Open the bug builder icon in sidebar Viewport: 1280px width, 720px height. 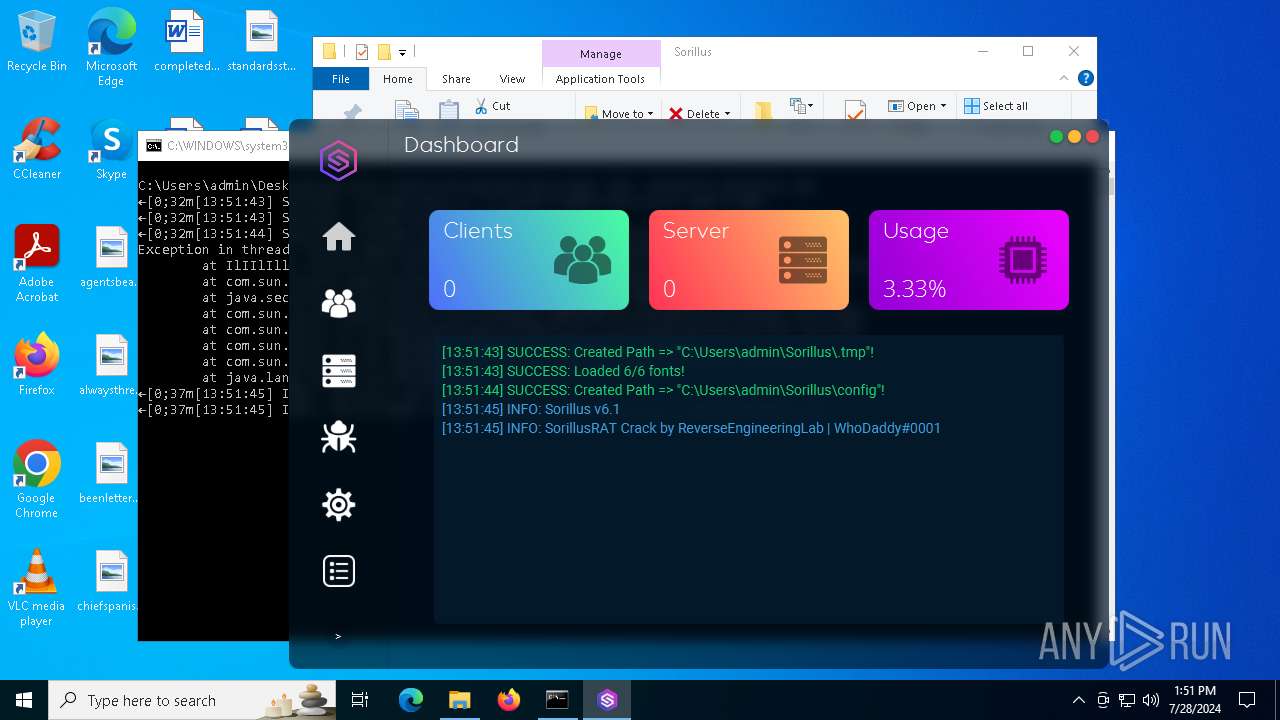tap(339, 437)
